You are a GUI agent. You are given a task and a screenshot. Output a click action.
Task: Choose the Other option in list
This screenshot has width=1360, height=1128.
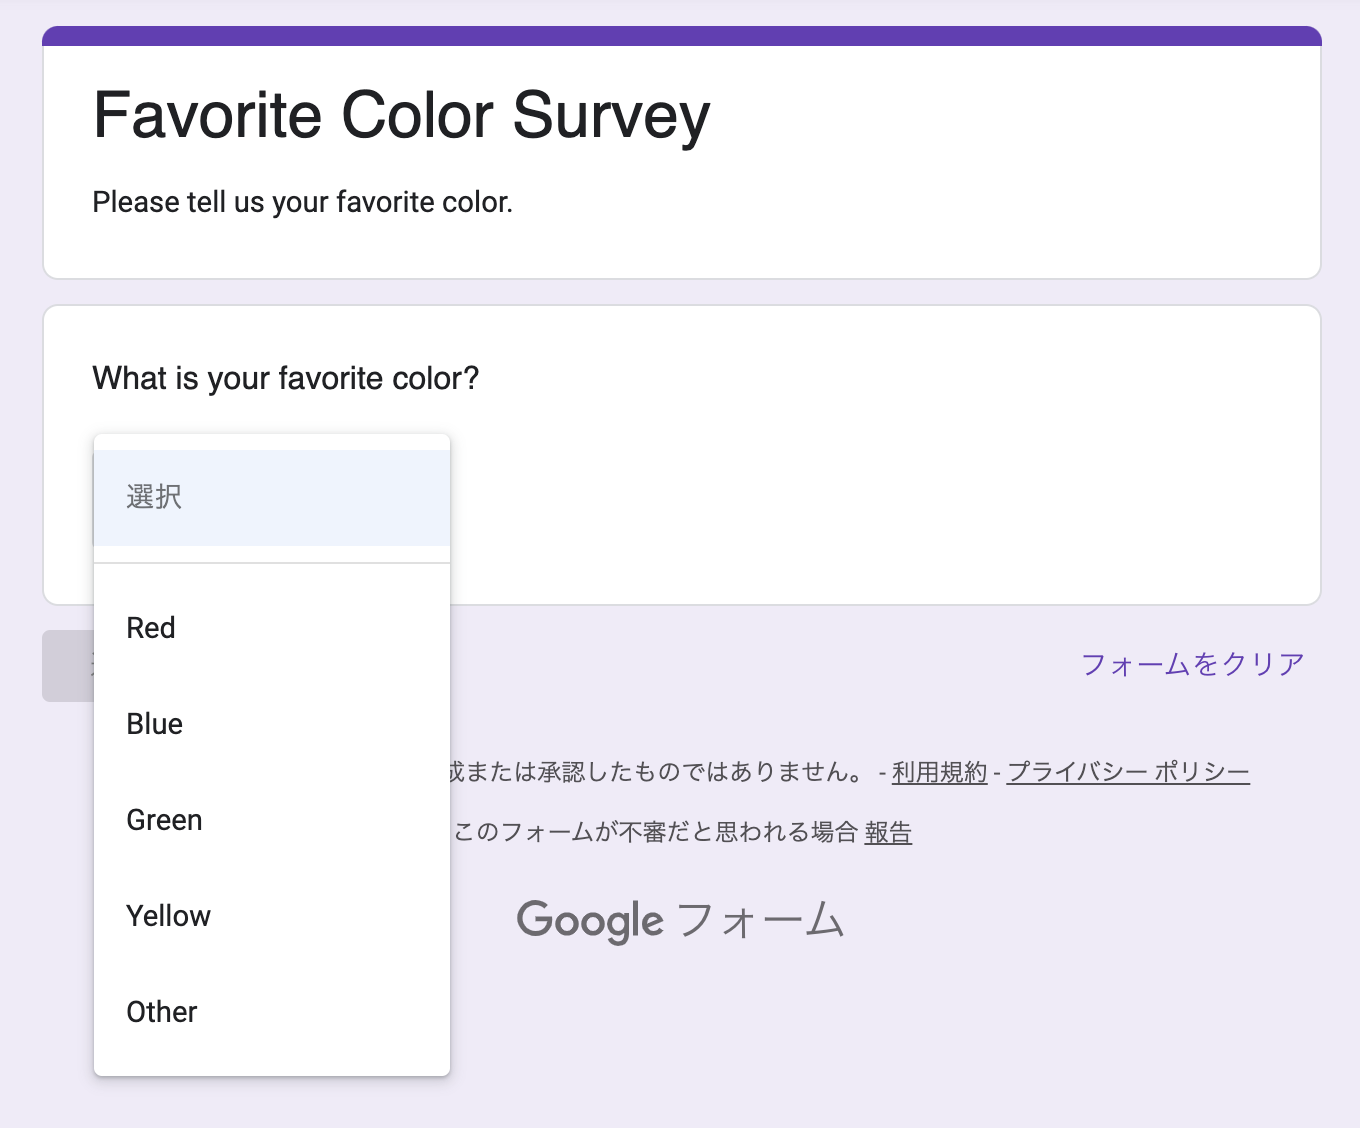coord(161,1012)
